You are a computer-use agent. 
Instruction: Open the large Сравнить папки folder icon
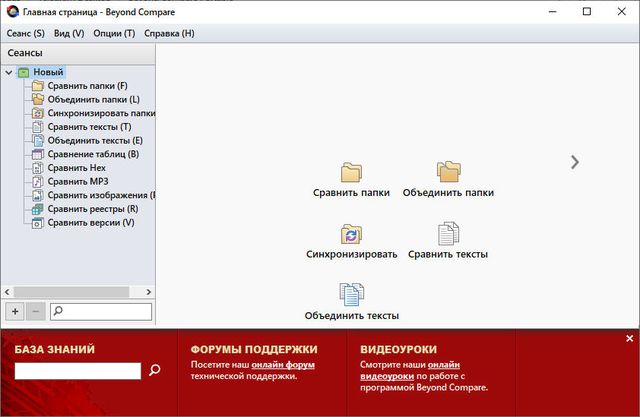pyautogui.click(x=351, y=172)
